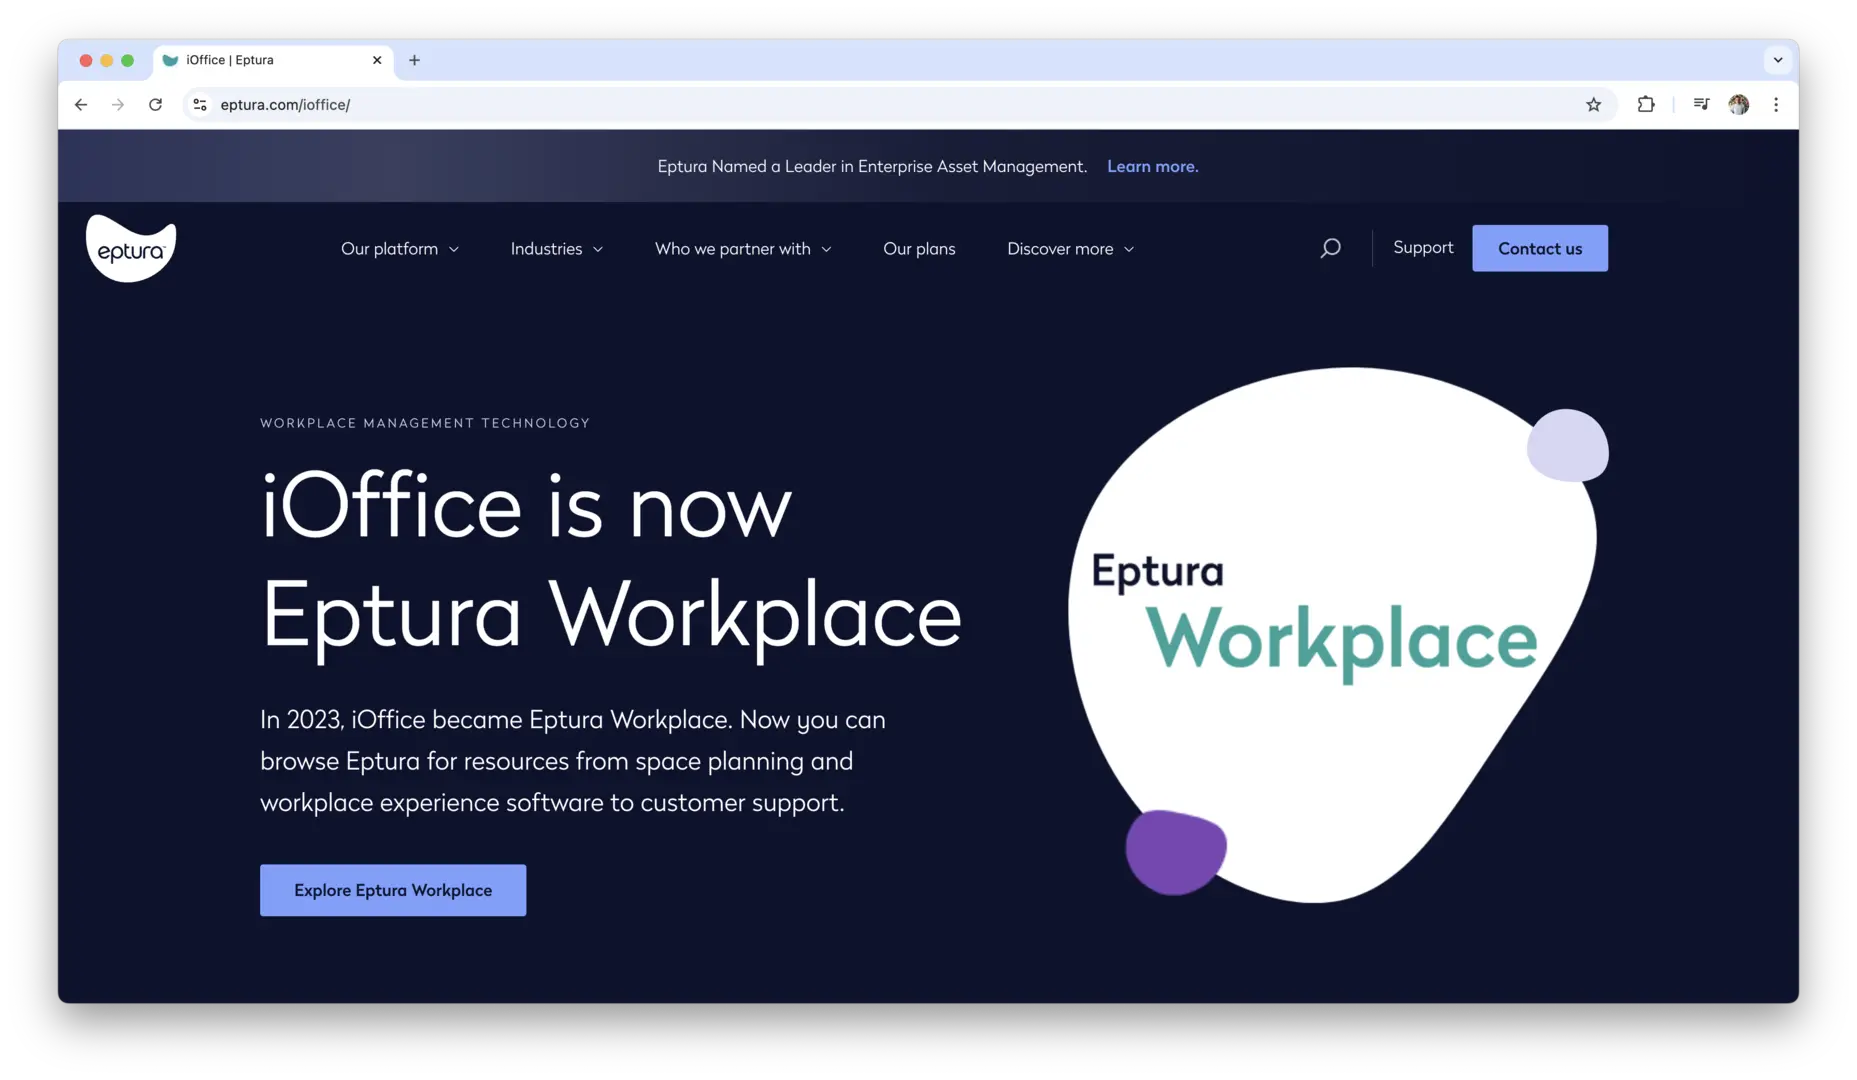Click the browser forward arrow

tap(118, 104)
